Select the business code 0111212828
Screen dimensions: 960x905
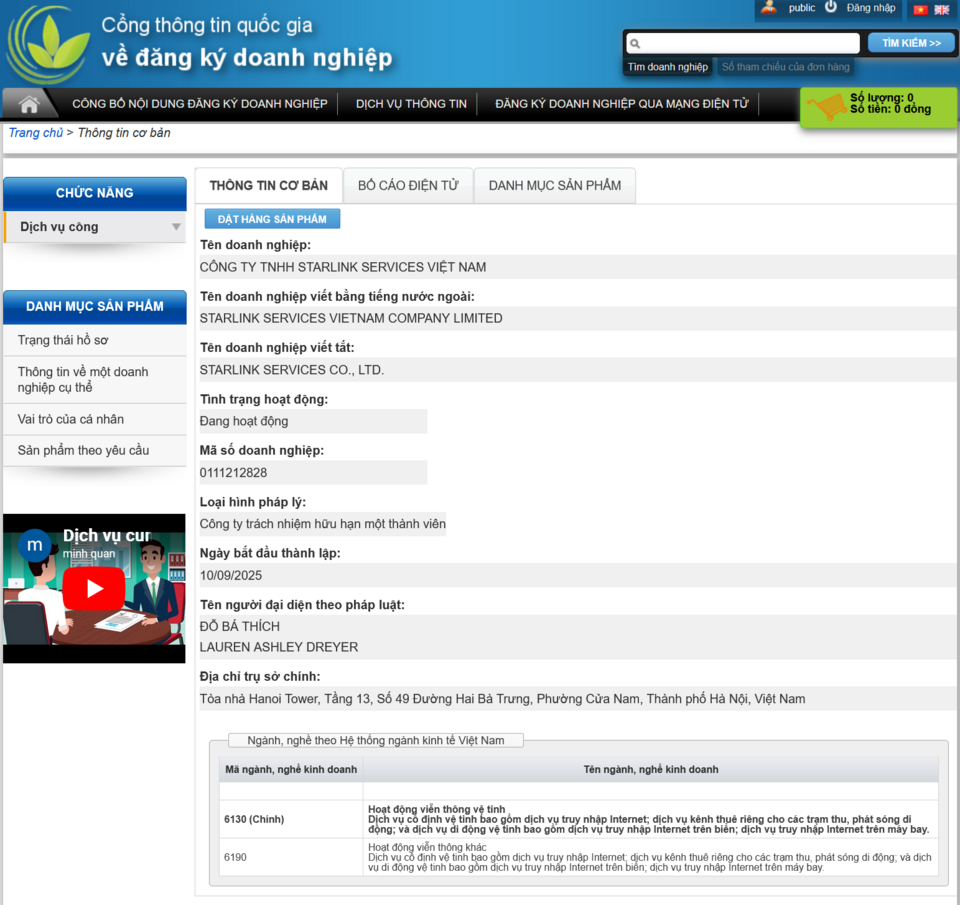[x=233, y=473]
